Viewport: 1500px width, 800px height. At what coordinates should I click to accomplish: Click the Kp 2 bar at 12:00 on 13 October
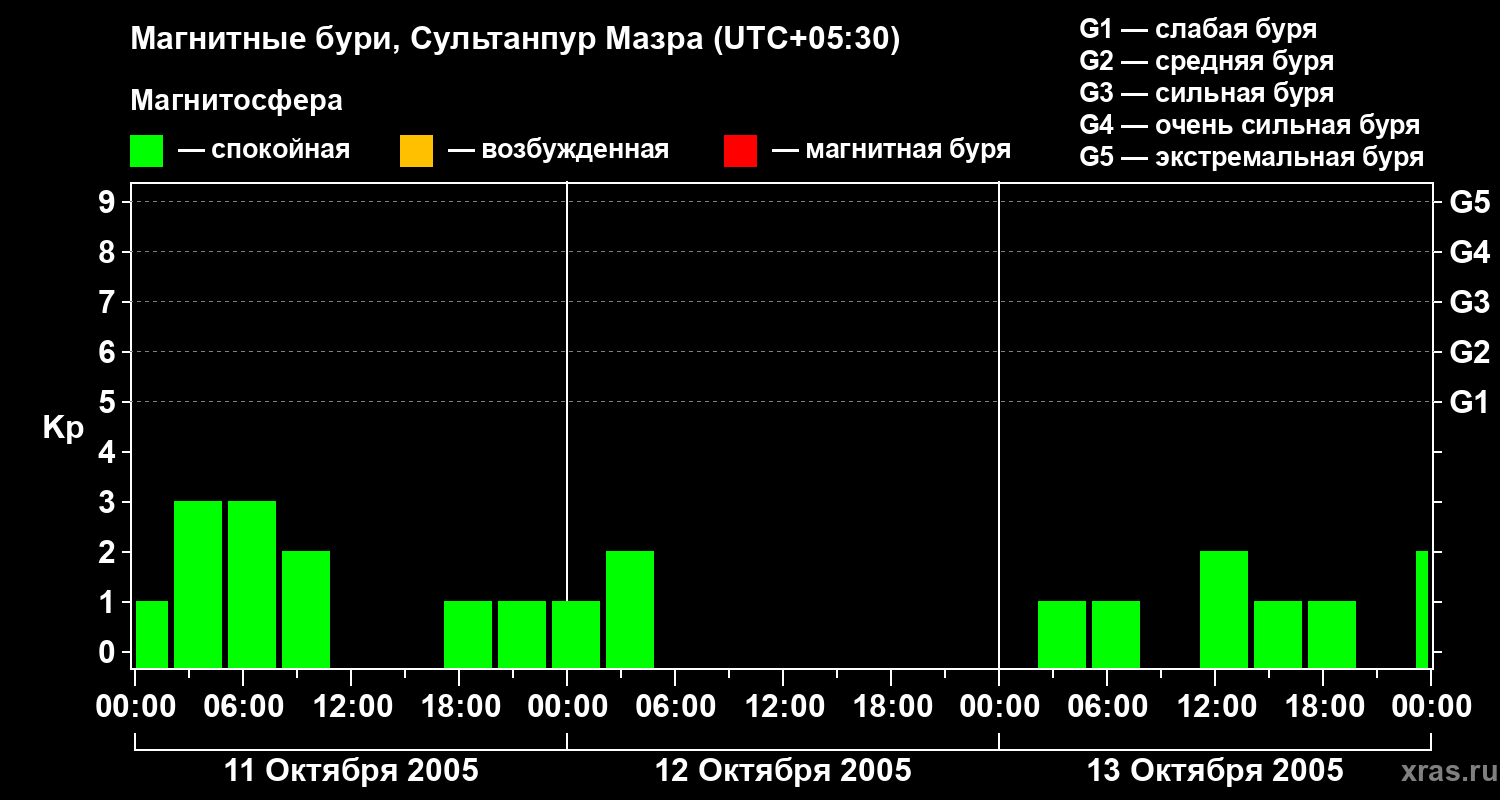point(1224,609)
